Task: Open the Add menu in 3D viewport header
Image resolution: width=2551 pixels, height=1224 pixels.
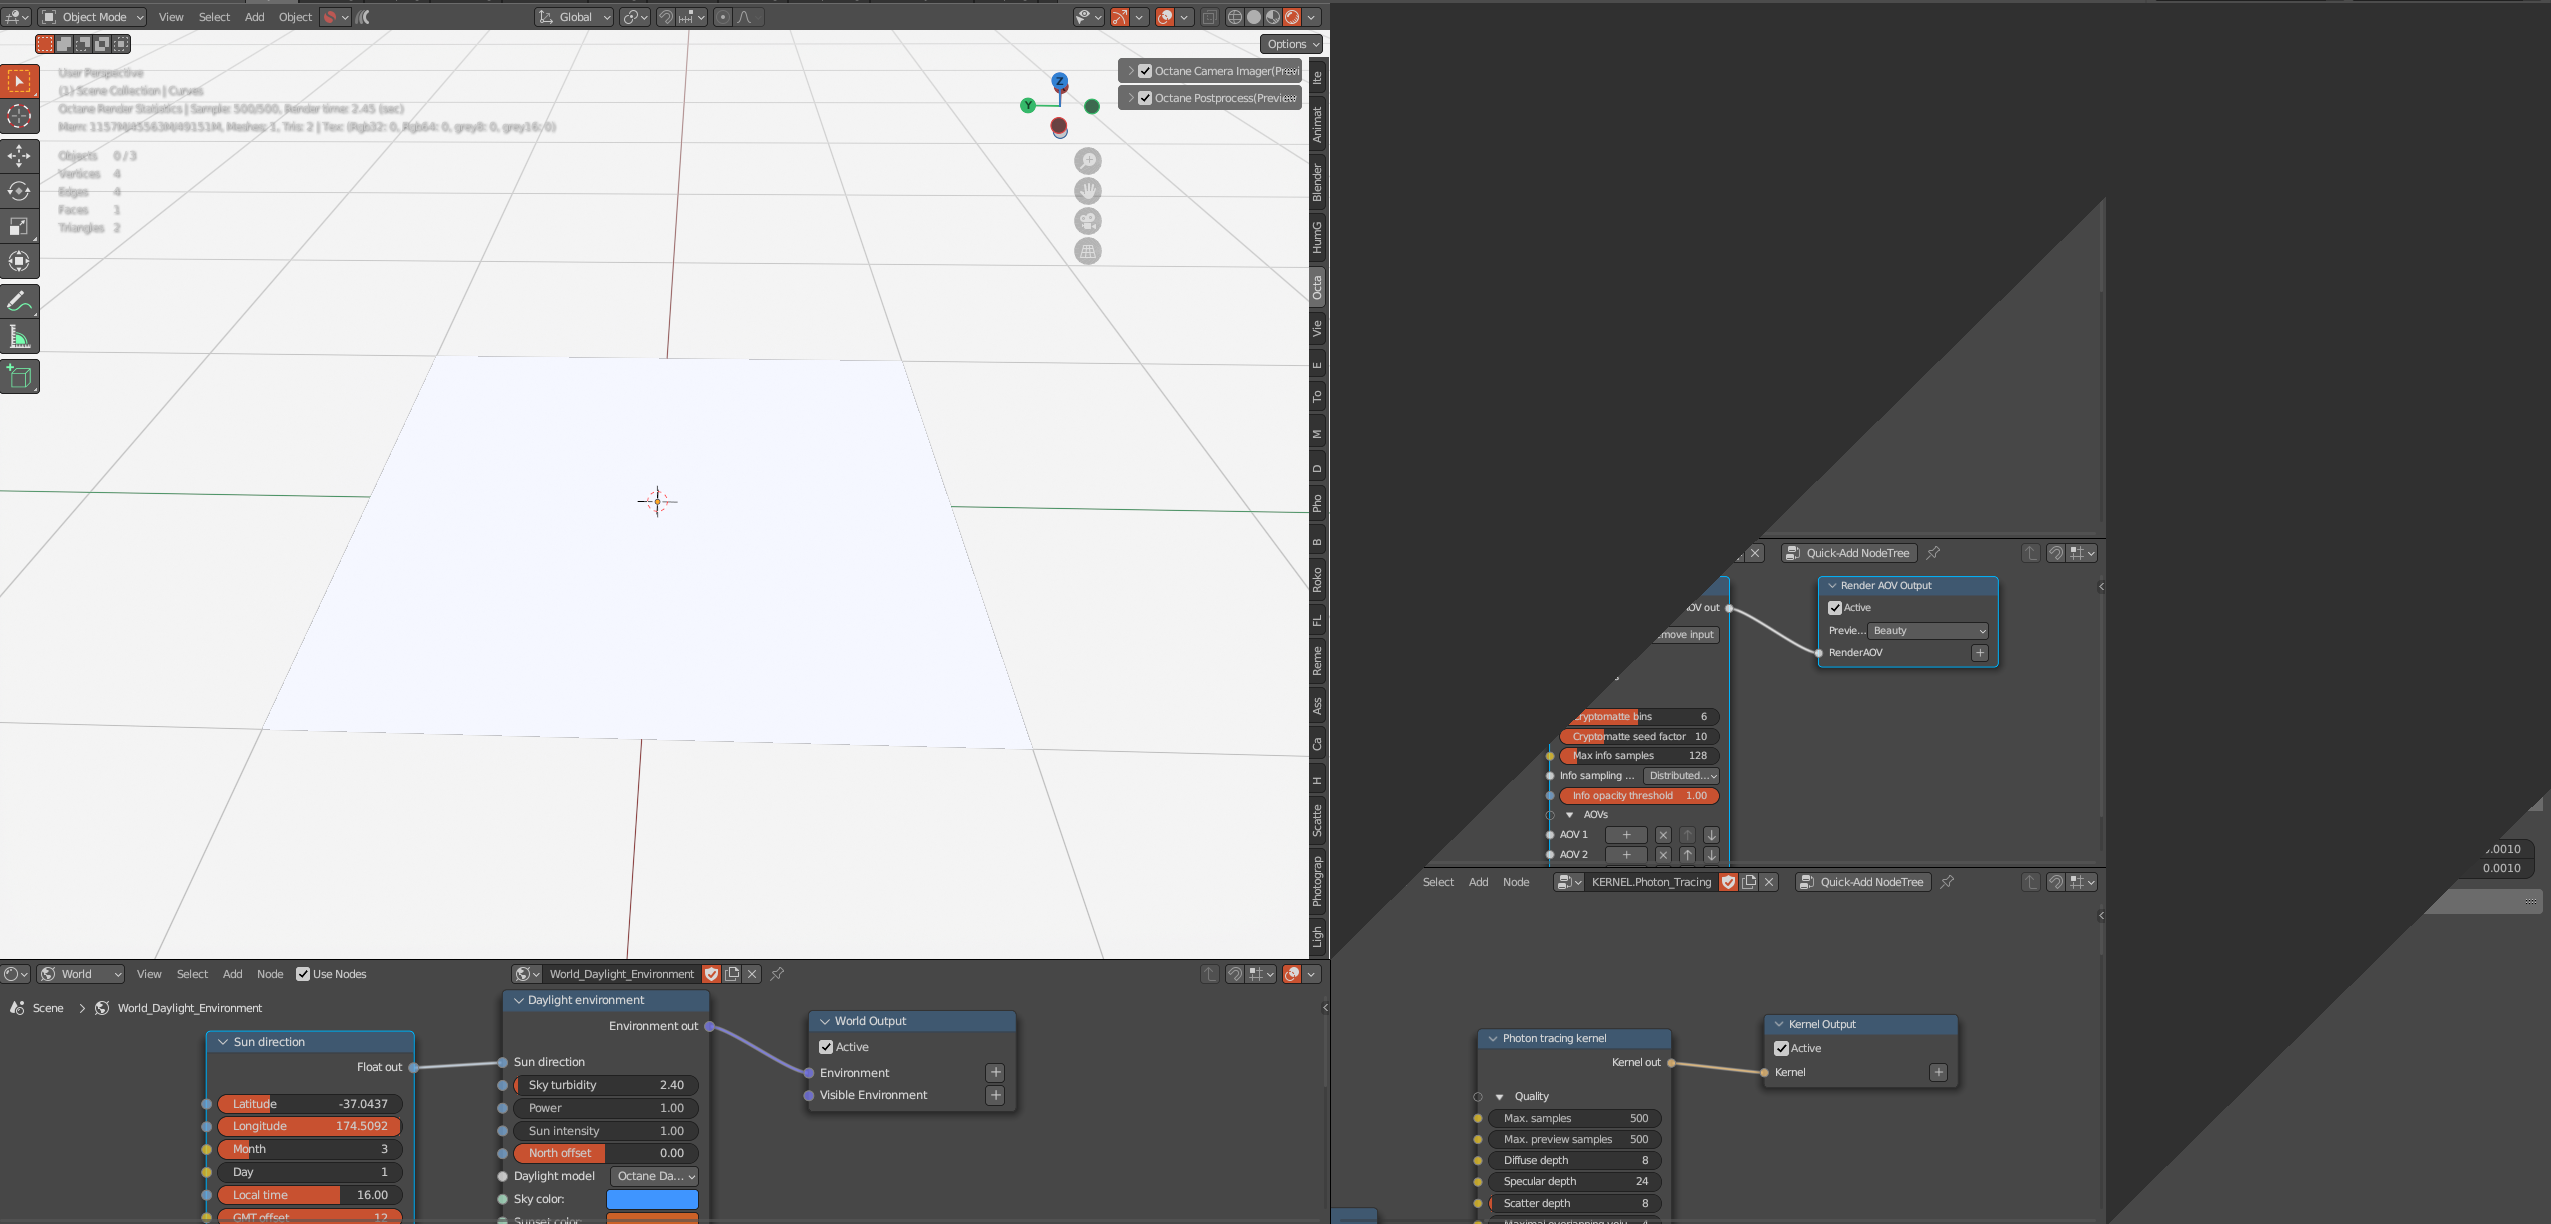Action: tap(254, 17)
